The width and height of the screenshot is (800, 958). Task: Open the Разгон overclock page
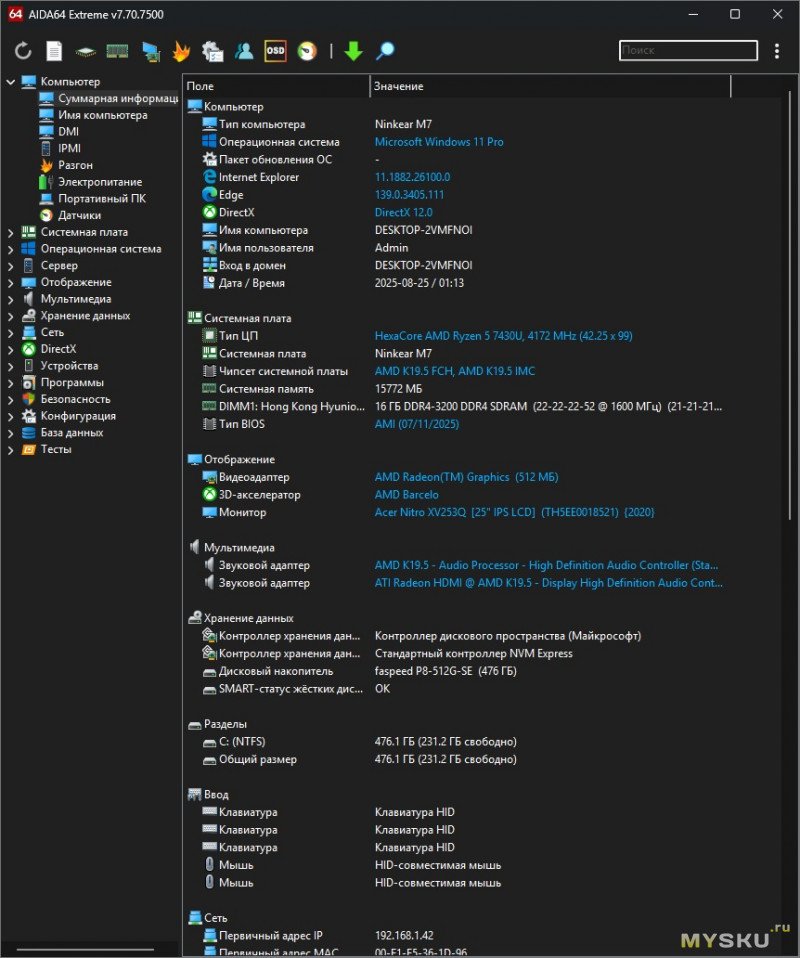pos(75,165)
